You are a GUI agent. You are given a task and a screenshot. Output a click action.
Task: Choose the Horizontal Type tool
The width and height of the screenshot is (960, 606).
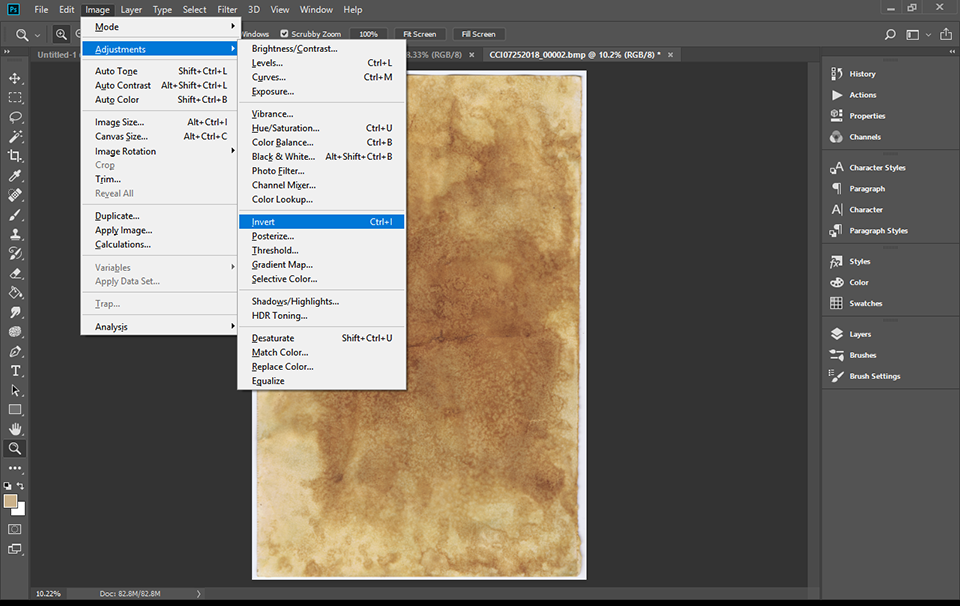pos(15,371)
